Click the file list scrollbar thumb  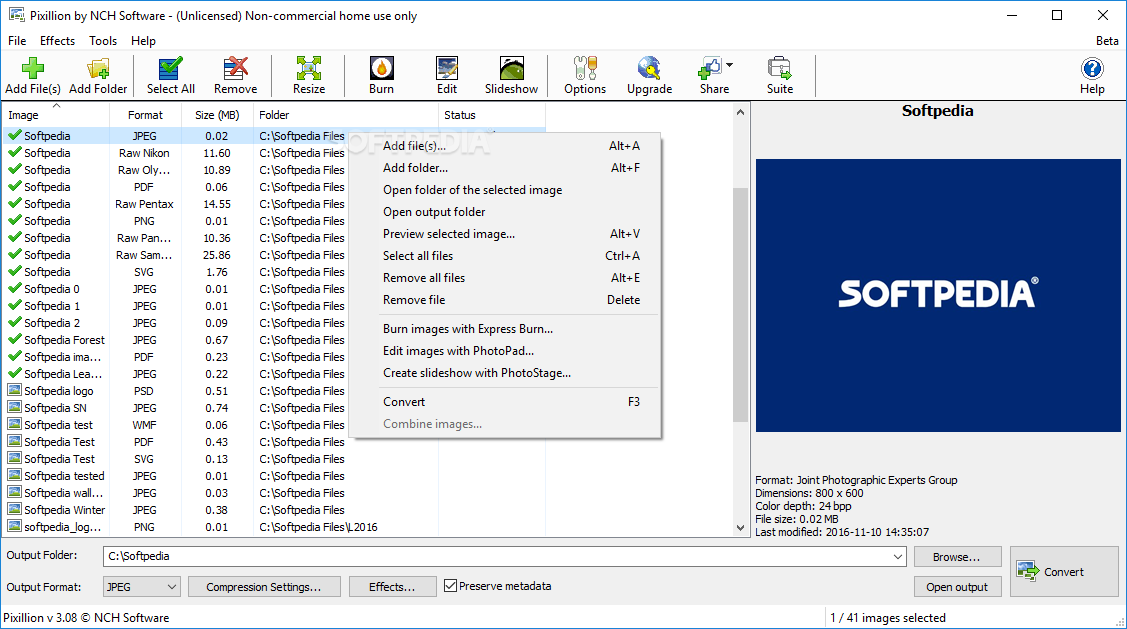click(x=740, y=304)
